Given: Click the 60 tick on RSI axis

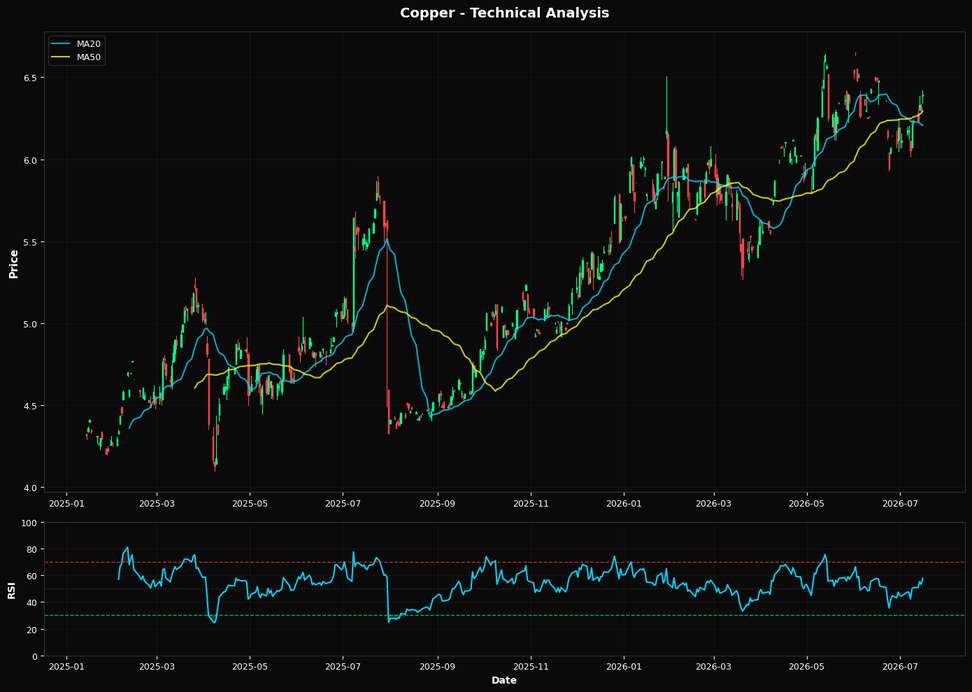Looking at the screenshot, I should pos(34,576).
